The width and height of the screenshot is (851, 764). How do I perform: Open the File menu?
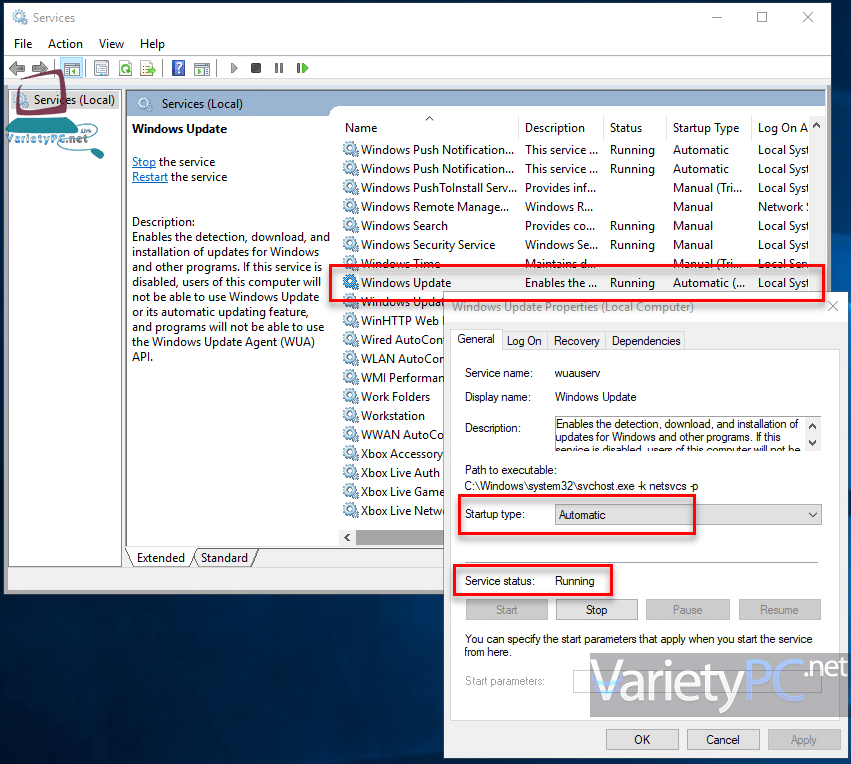click(x=23, y=44)
